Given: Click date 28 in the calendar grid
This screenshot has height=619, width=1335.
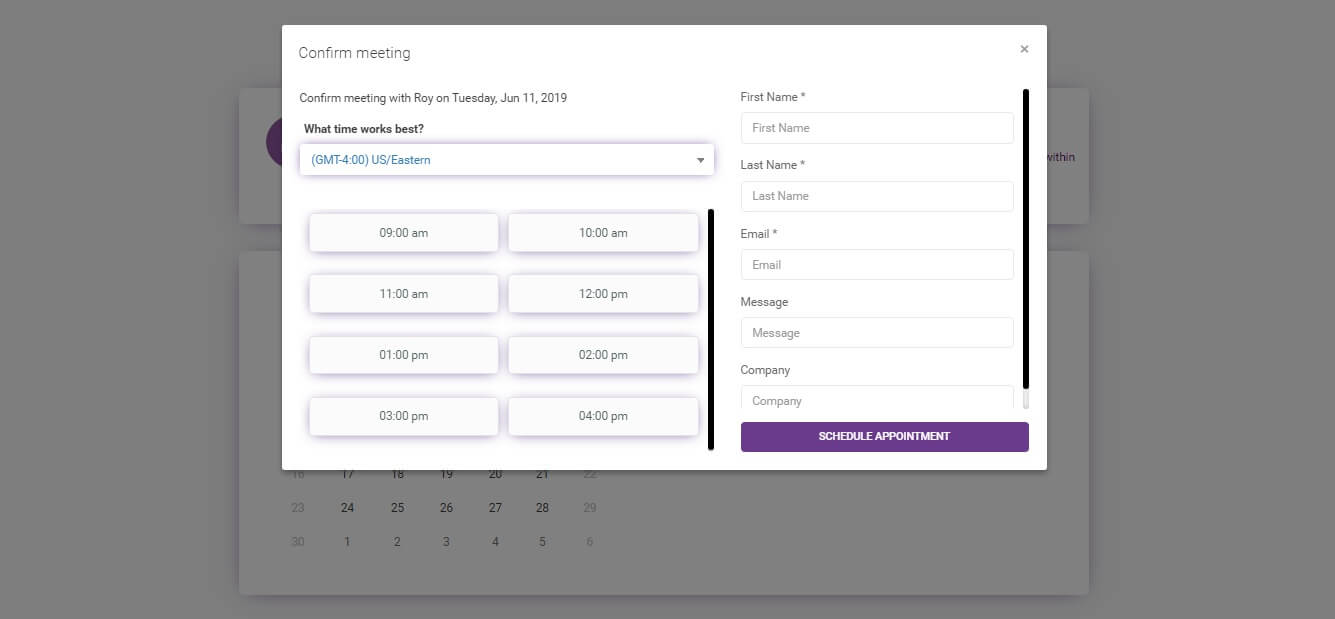Looking at the screenshot, I should coord(542,507).
